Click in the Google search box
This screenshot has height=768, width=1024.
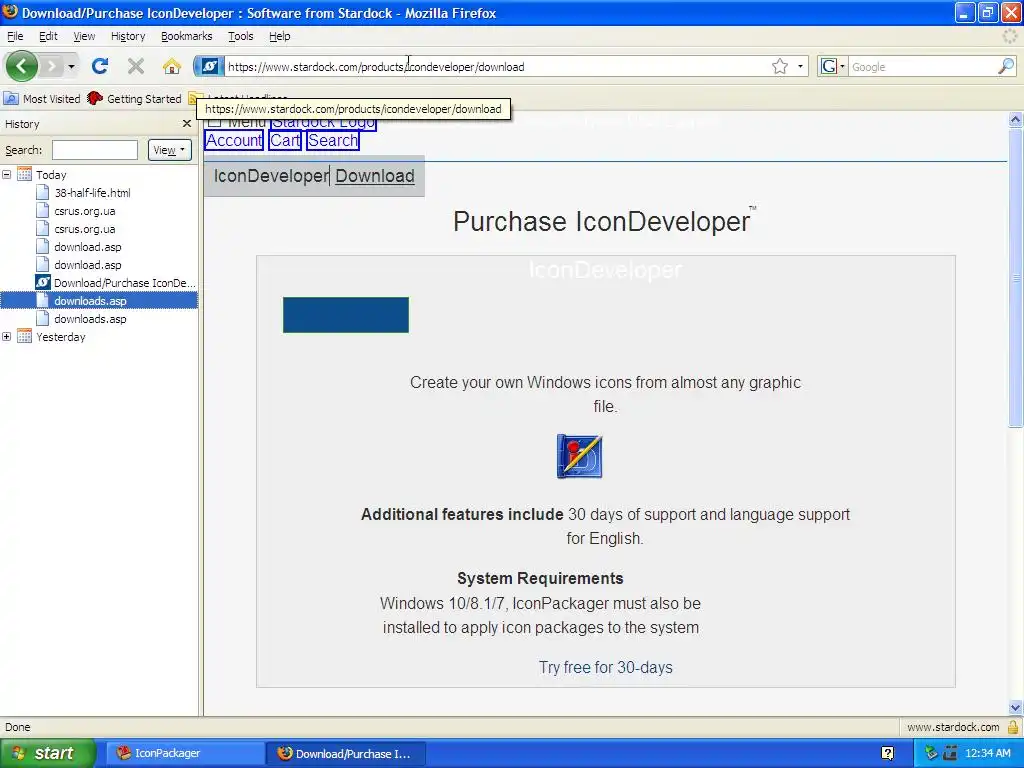click(922, 67)
